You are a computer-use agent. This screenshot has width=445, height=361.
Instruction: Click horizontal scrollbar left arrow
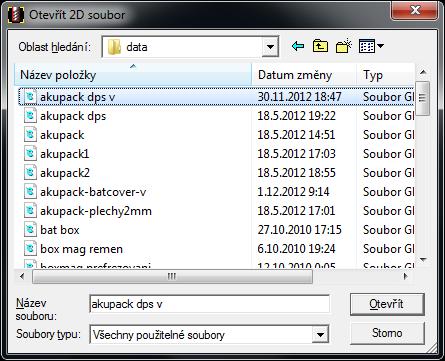coord(22,276)
